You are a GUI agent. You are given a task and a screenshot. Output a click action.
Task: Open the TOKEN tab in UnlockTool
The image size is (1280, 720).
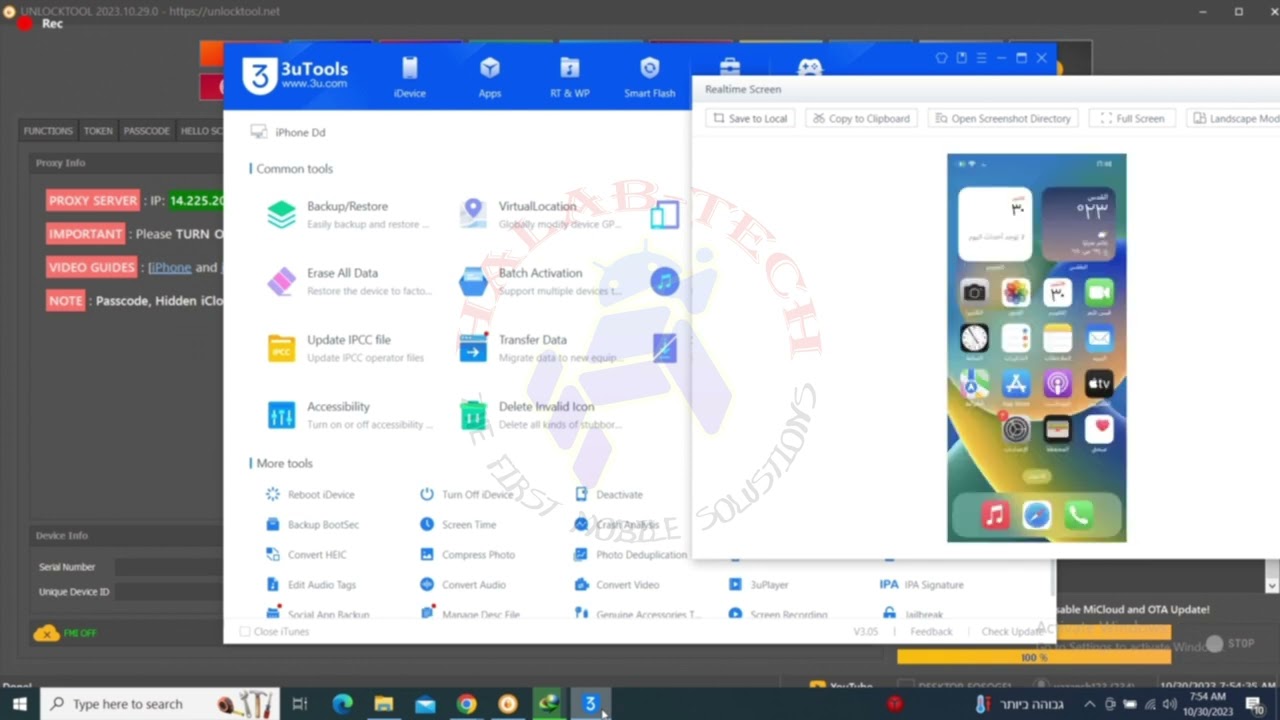click(98, 131)
